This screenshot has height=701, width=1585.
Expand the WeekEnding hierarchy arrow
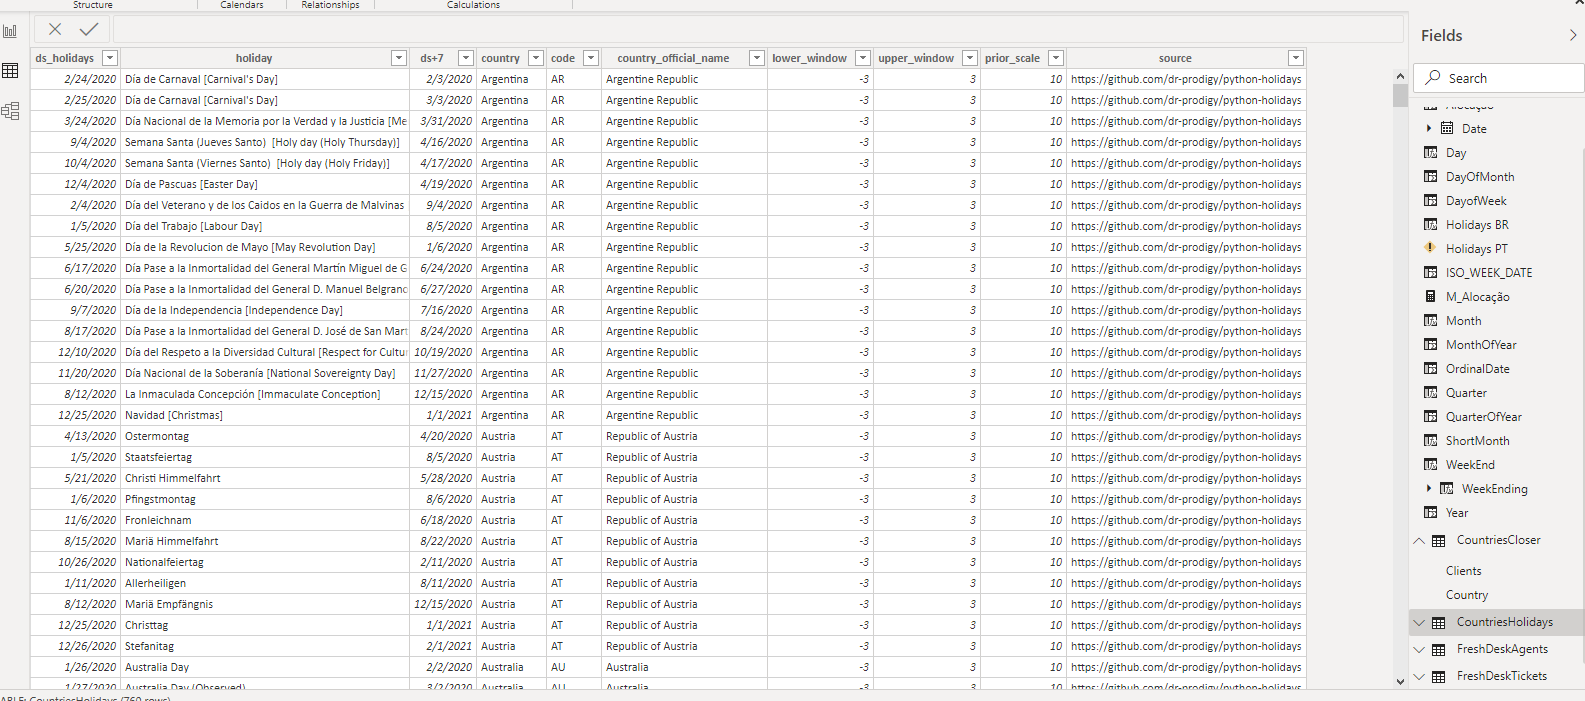(1429, 488)
